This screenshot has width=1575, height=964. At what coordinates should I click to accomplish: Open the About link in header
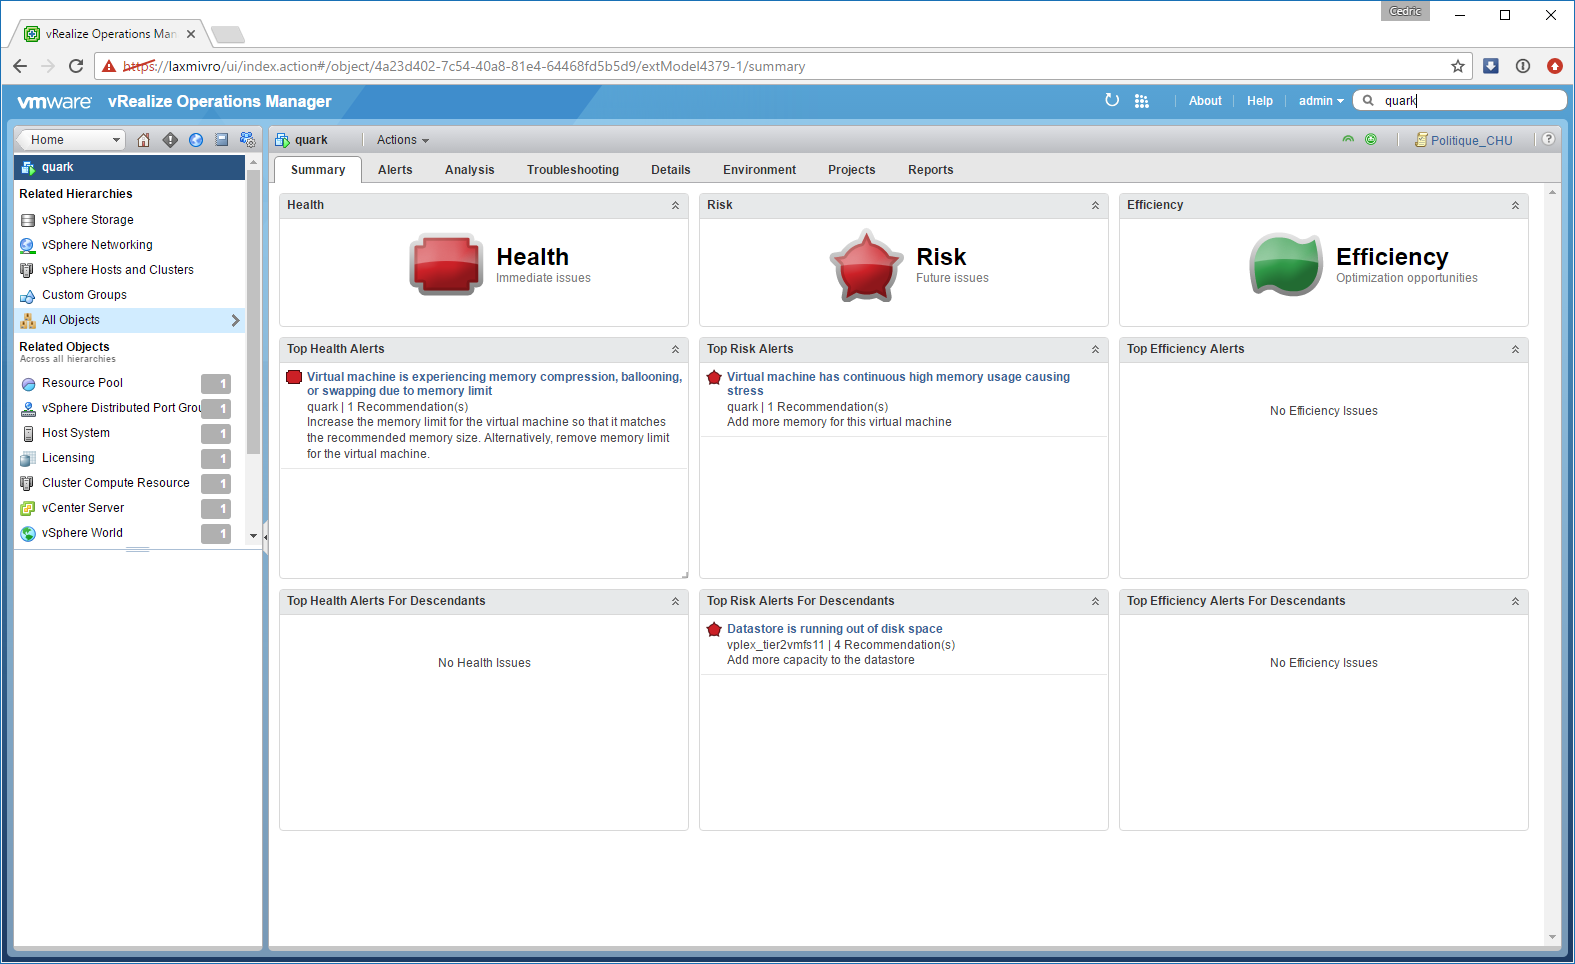click(x=1205, y=101)
